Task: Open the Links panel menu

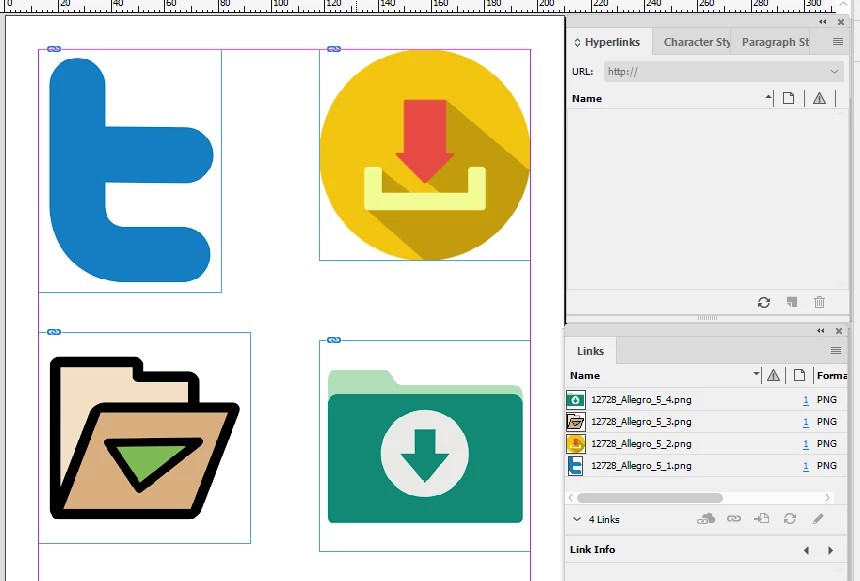Action: (836, 351)
